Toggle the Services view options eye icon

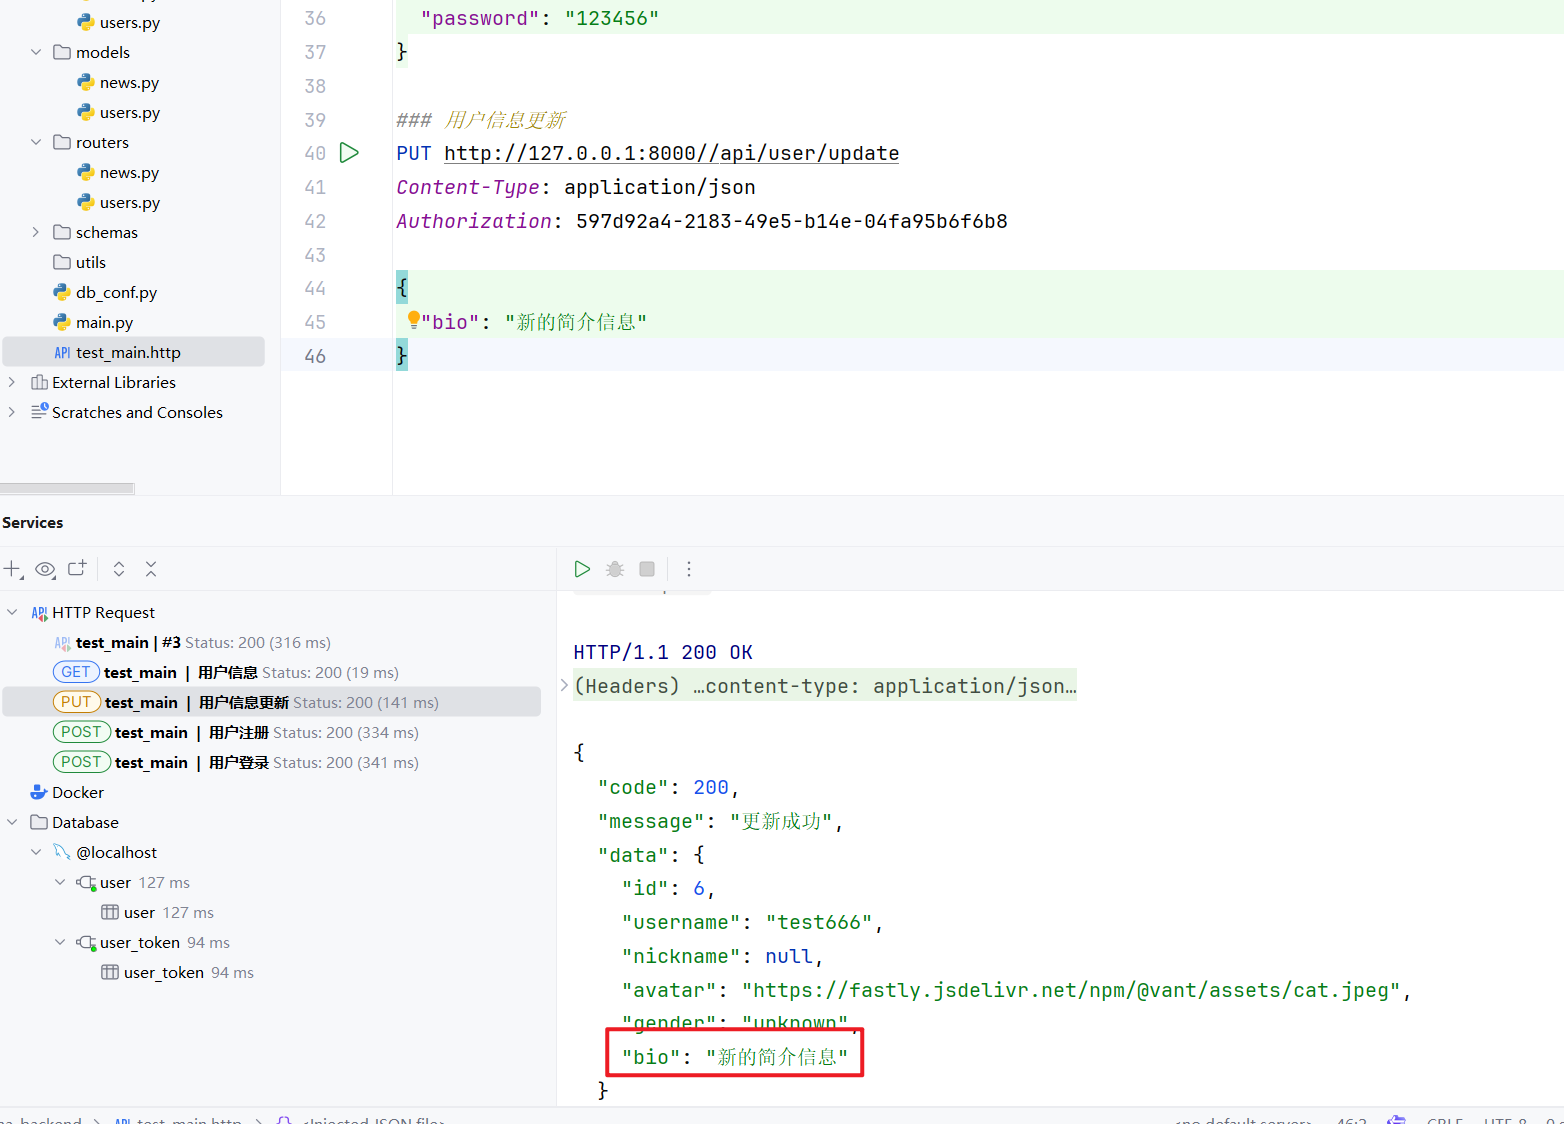tap(45, 569)
